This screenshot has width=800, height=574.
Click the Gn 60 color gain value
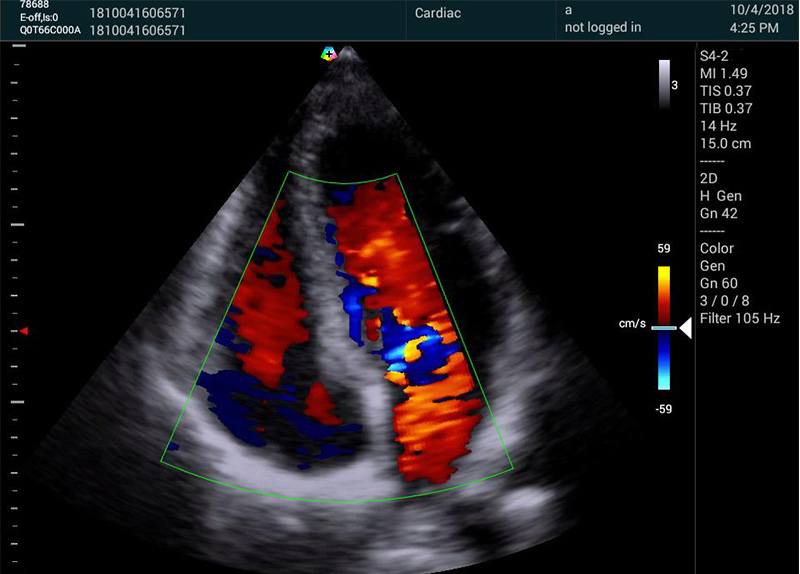720,283
